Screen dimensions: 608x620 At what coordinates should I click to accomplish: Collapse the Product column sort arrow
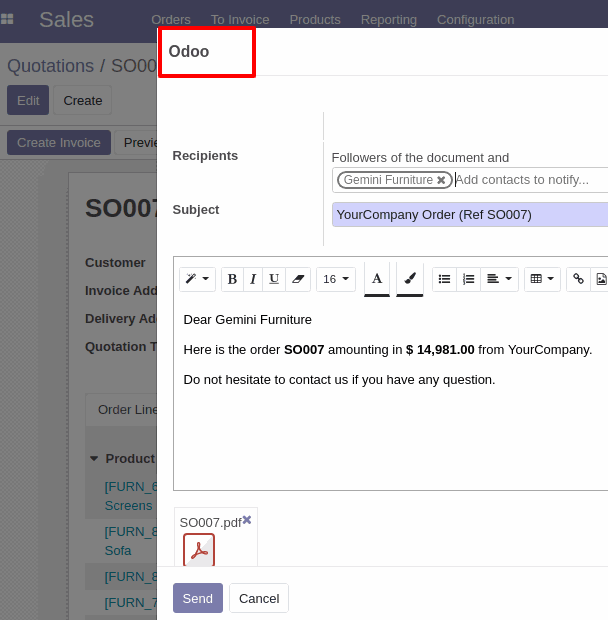click(x=94, y=459)
